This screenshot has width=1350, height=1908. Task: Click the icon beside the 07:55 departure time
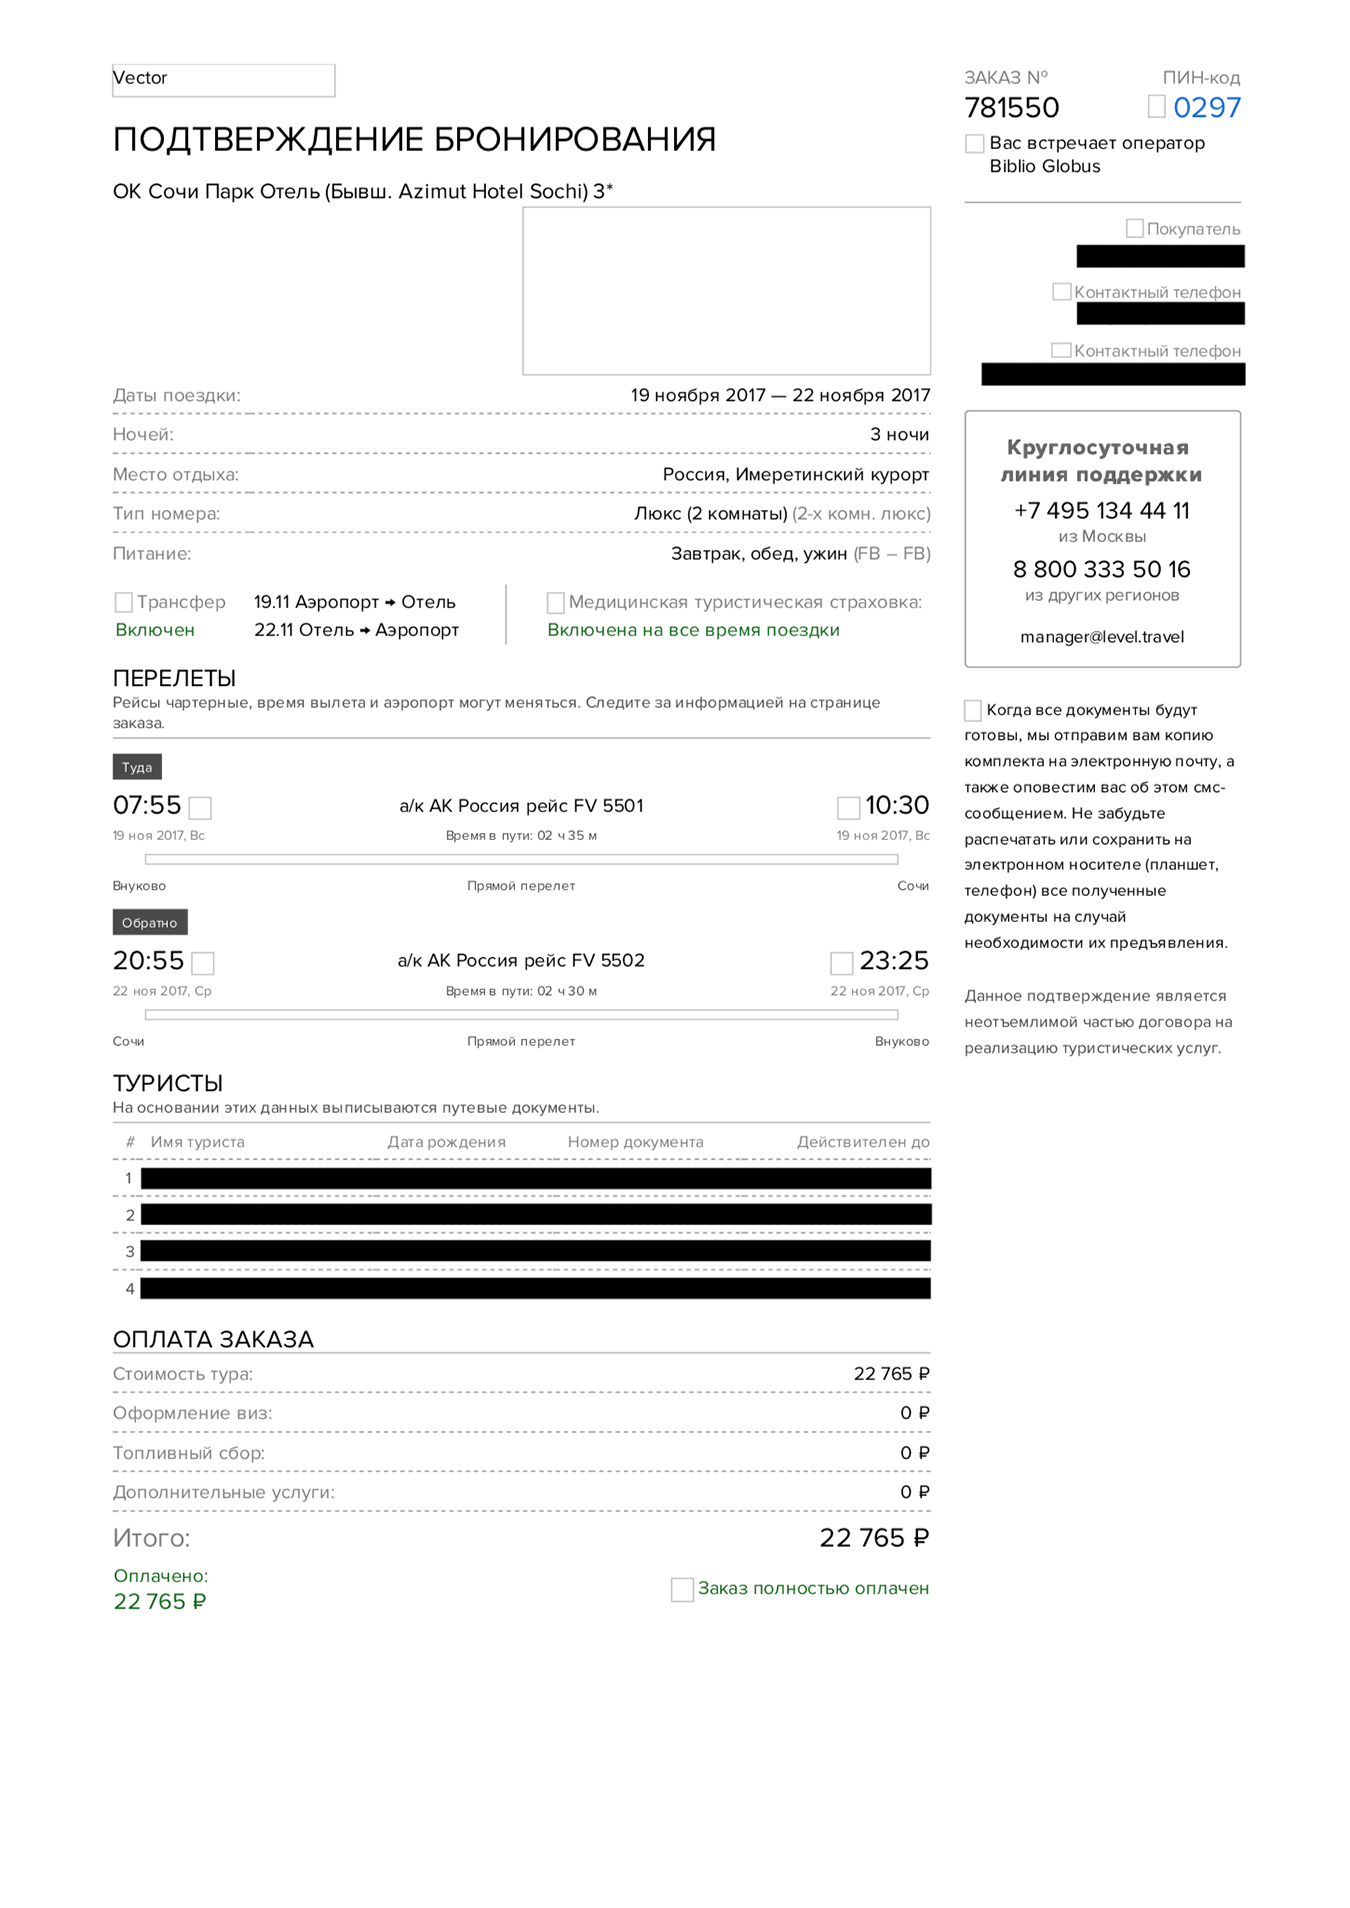pos(200,807)
